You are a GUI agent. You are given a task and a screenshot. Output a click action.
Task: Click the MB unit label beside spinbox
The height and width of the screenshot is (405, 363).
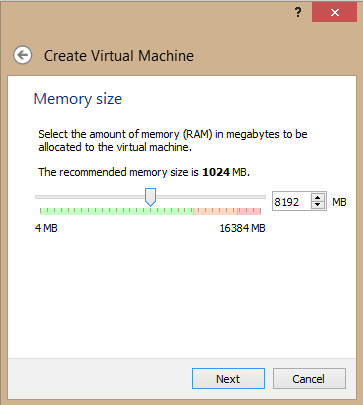[339, 202]
